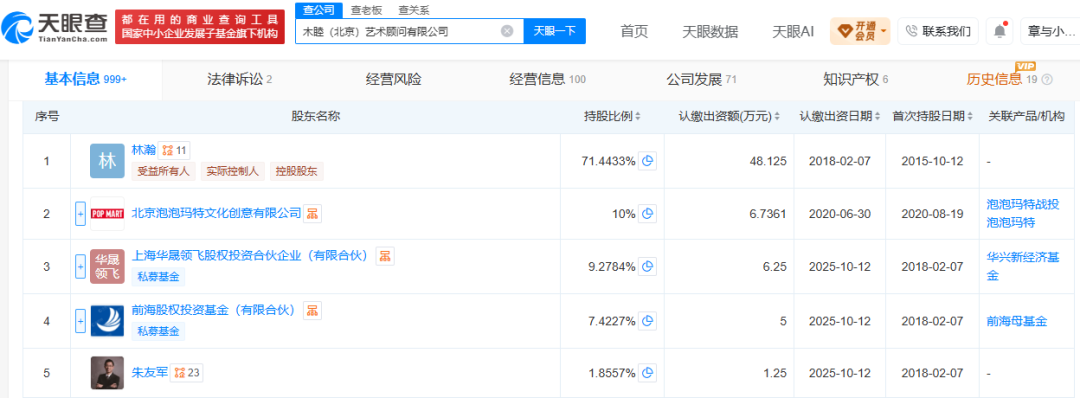The height and width of the screenshot is (398, 1080).
Task: Open shareholding pie chart for 北京泡泡玛特
Action: coord(647,214)
